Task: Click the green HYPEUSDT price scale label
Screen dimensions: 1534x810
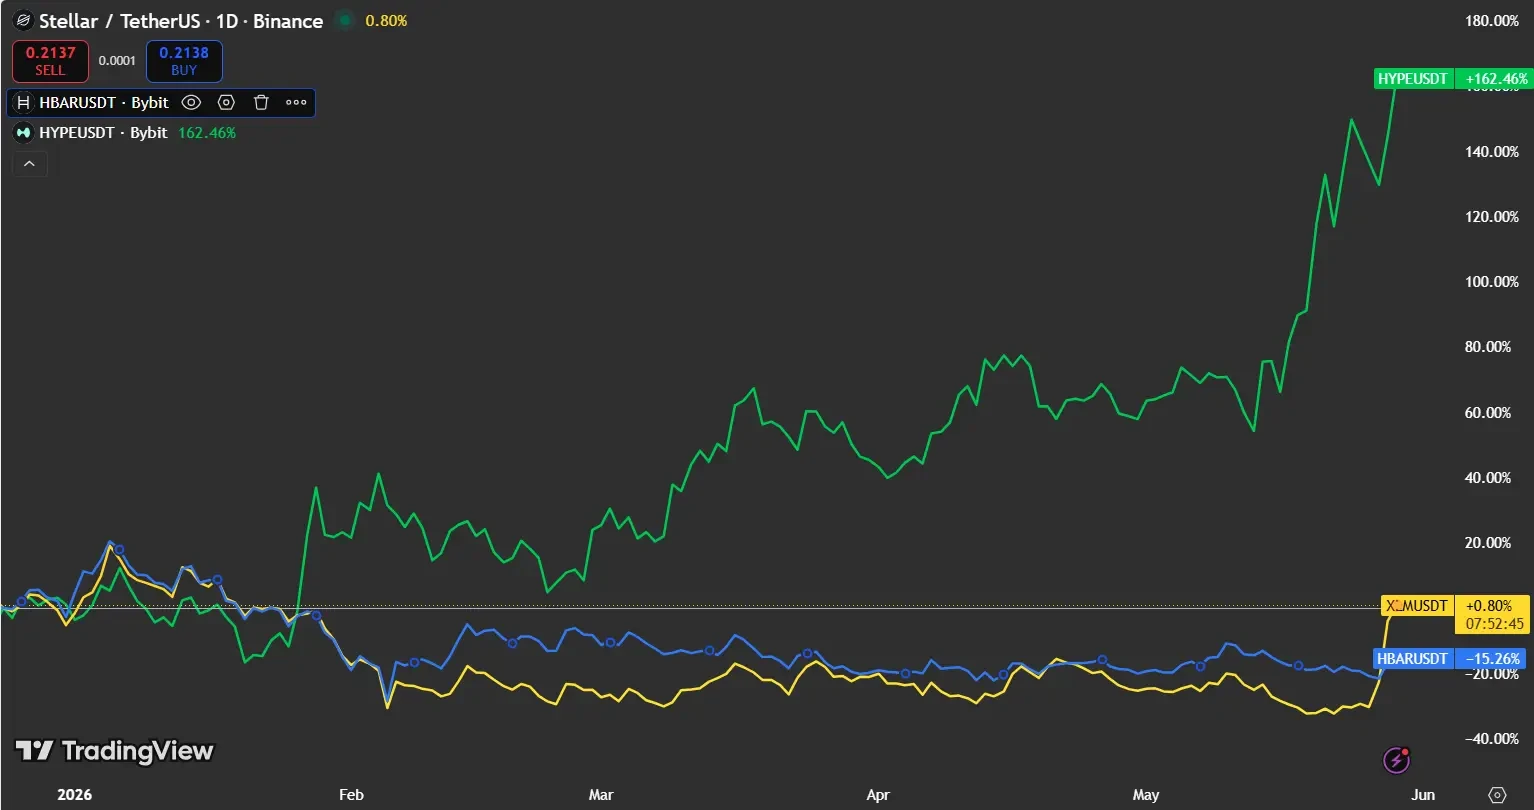Action: point(1413,79)
